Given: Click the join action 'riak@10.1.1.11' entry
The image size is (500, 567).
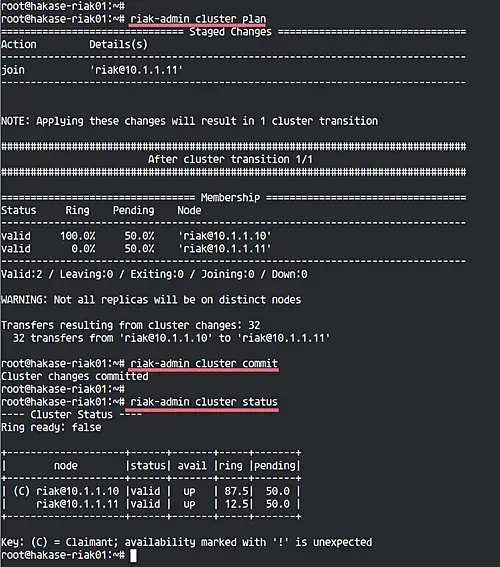Looking at the screenshot, I should 136,70.
